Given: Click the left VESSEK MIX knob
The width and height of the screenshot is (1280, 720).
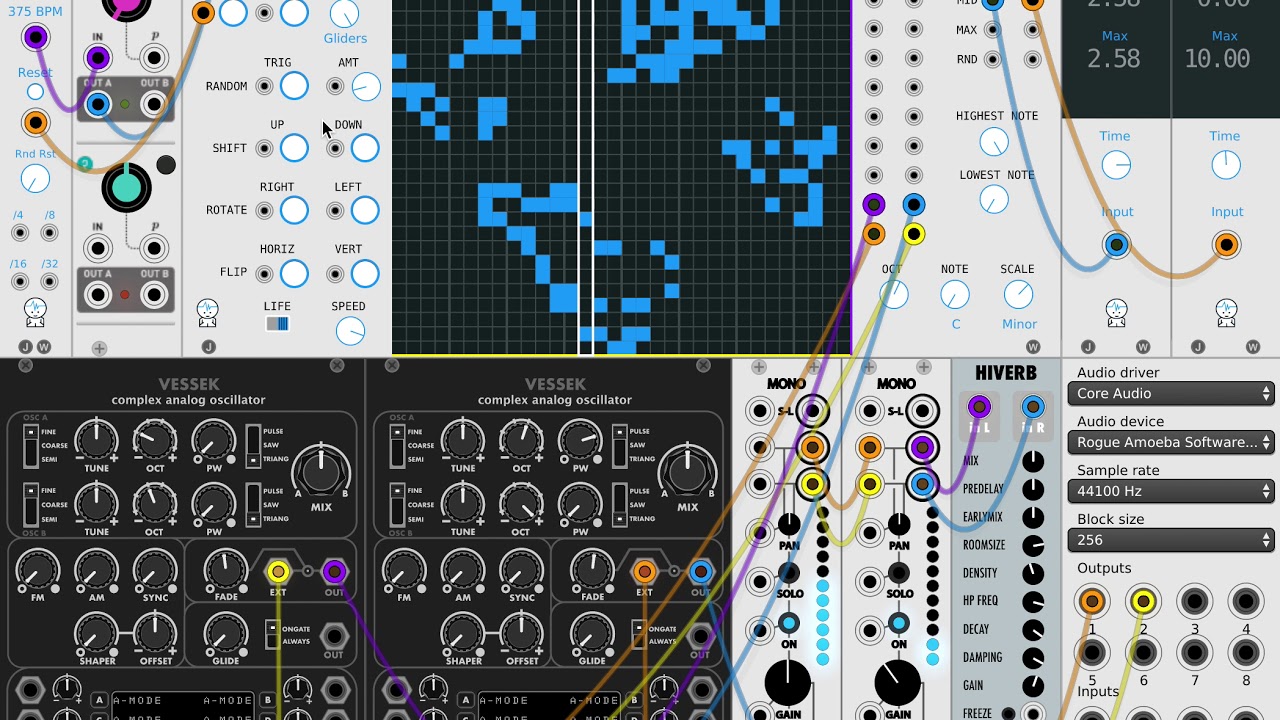Looking at the screenshot, I should point(321,472).
